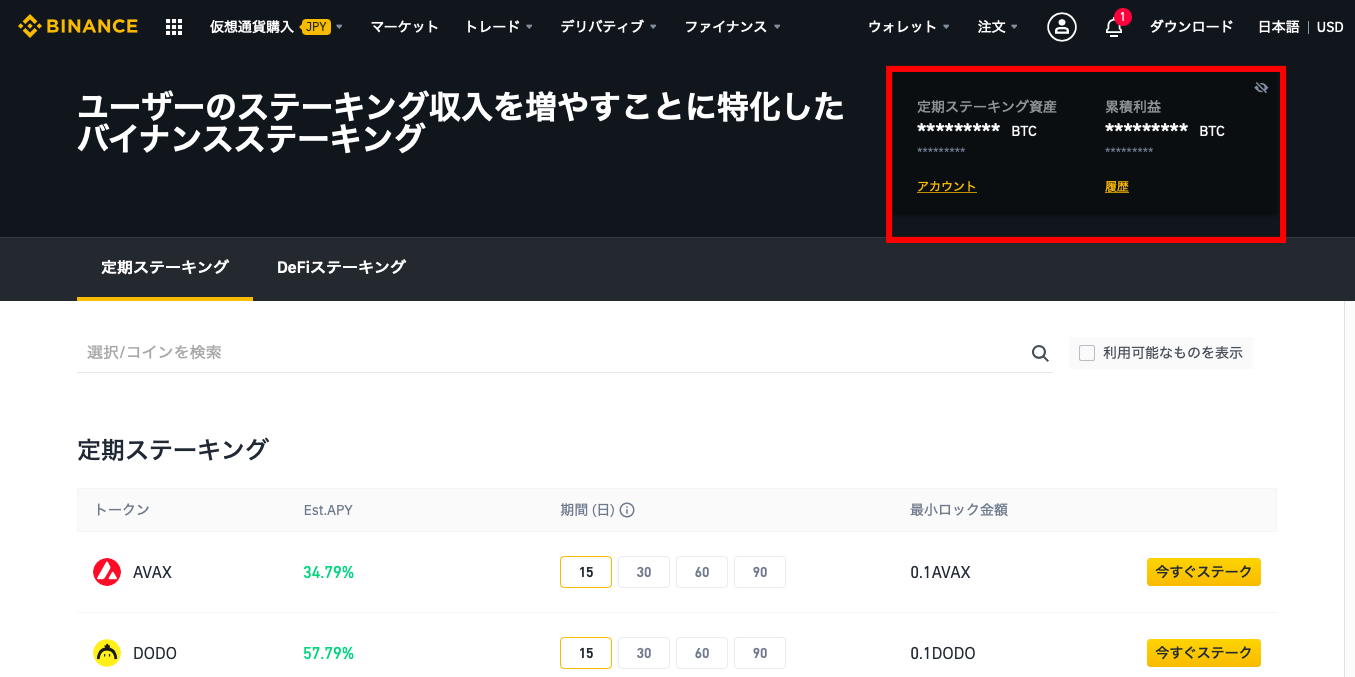The image size is (1355, 677).
Task: Toggle balance visibility eye icon
Action: pyautogui.click(x=1261, y=88)
